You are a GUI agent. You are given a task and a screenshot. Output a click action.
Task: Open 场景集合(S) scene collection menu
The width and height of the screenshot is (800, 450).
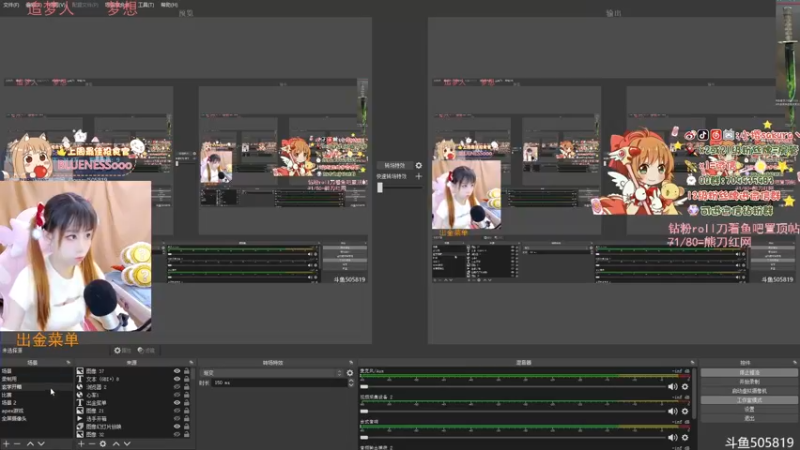click(x=117, y=5)
